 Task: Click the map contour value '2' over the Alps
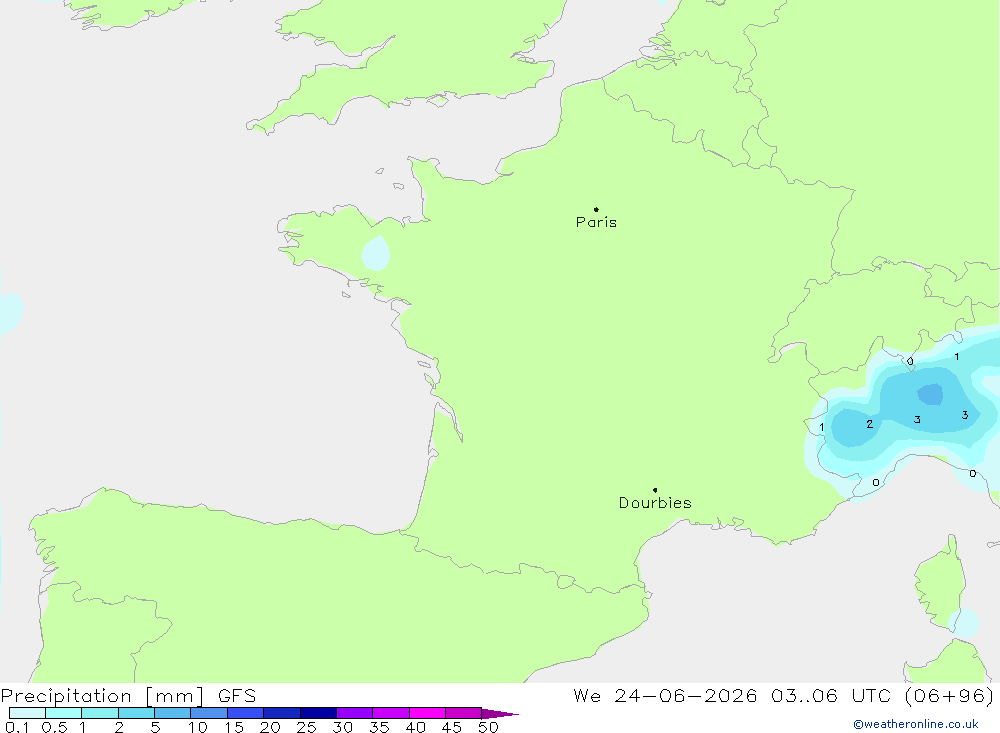point(869,424)
